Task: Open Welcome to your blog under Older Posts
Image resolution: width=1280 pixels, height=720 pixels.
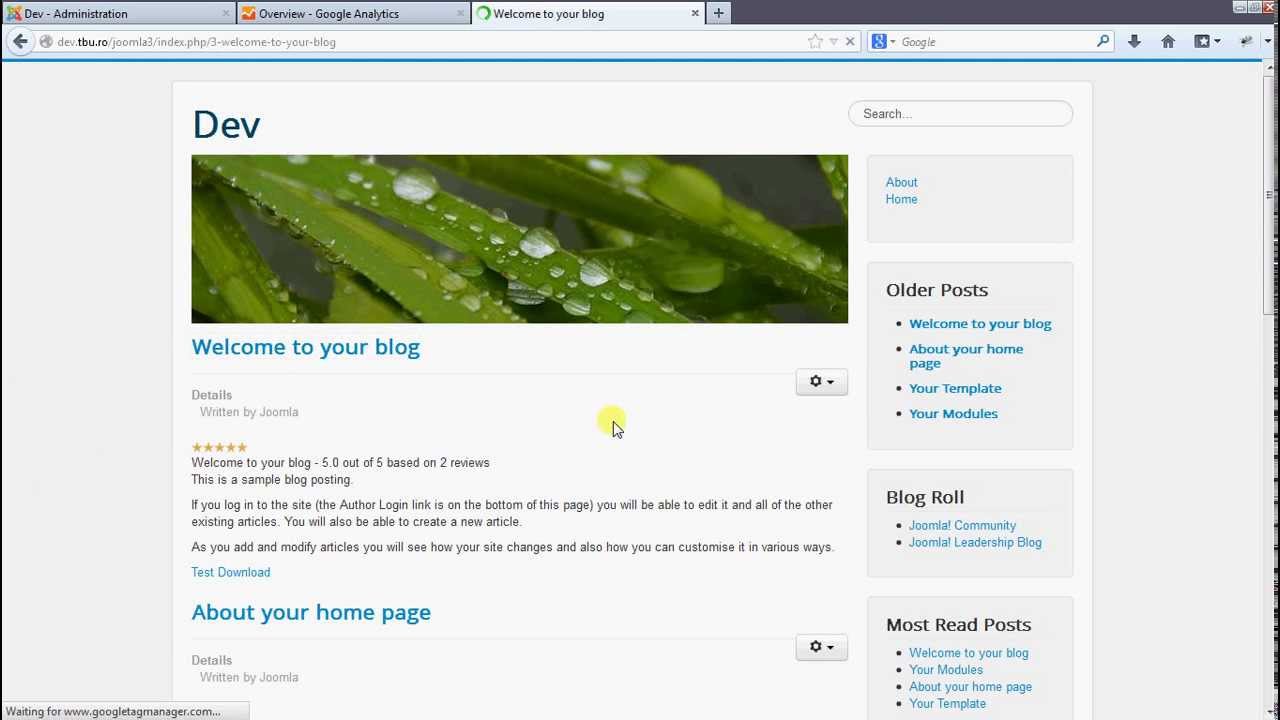Action: (980, 323)
